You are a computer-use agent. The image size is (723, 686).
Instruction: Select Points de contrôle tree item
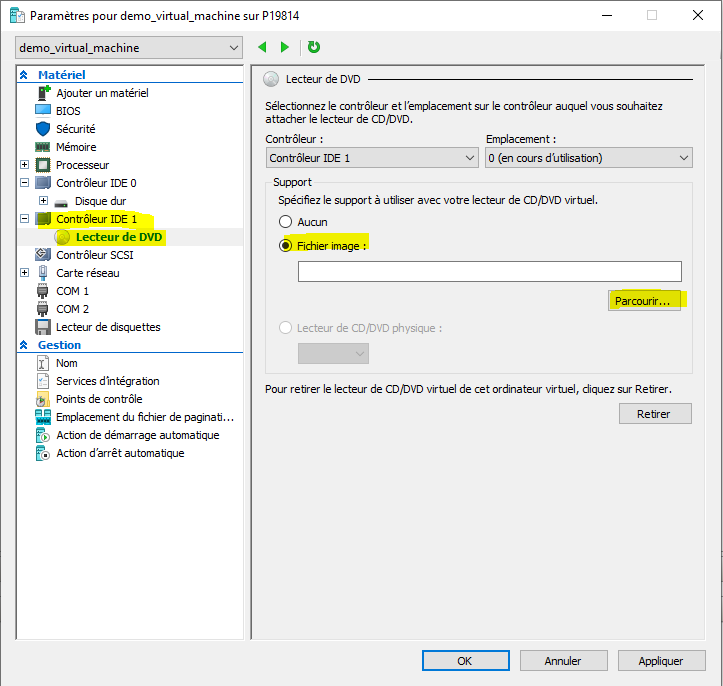pos(99,399)
